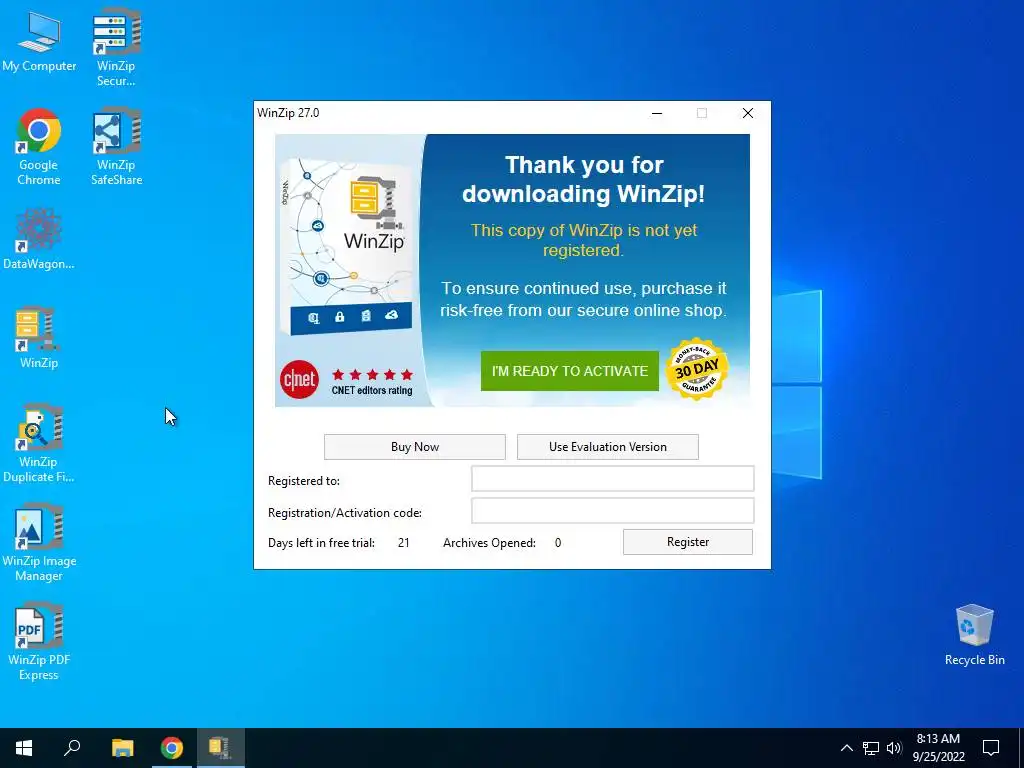This screenshot has width=1024, height=768.
Task: Click the Registration/Activation code field
Action: click(613, 511)
